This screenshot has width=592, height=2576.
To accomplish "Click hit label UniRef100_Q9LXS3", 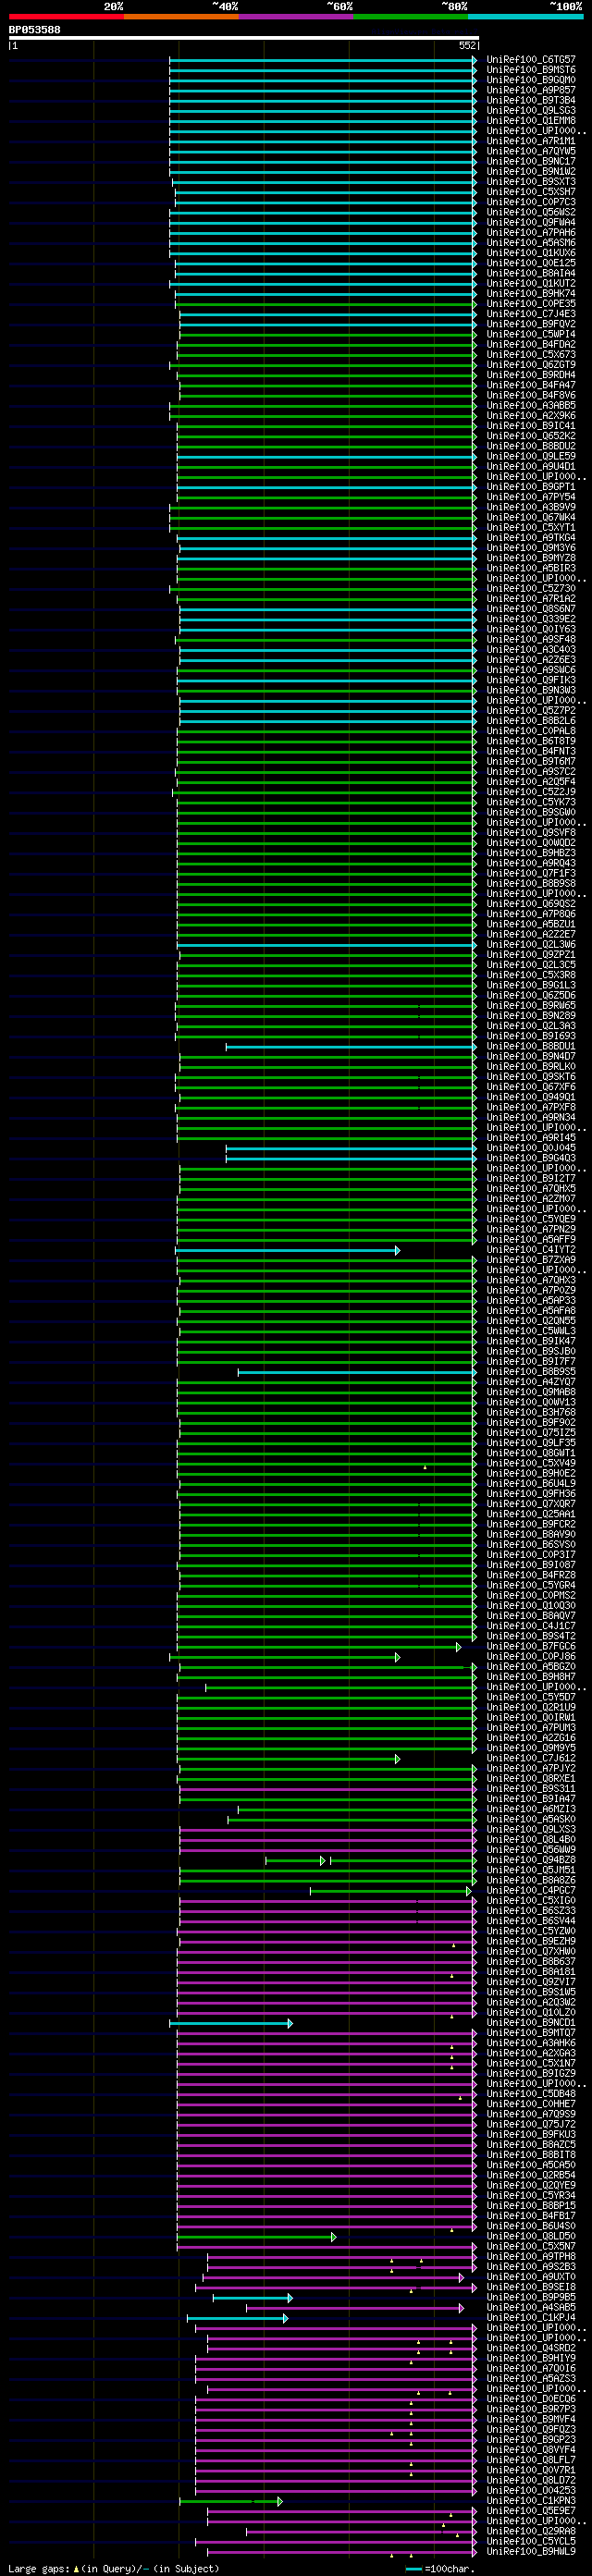I will click(531, 1830).
